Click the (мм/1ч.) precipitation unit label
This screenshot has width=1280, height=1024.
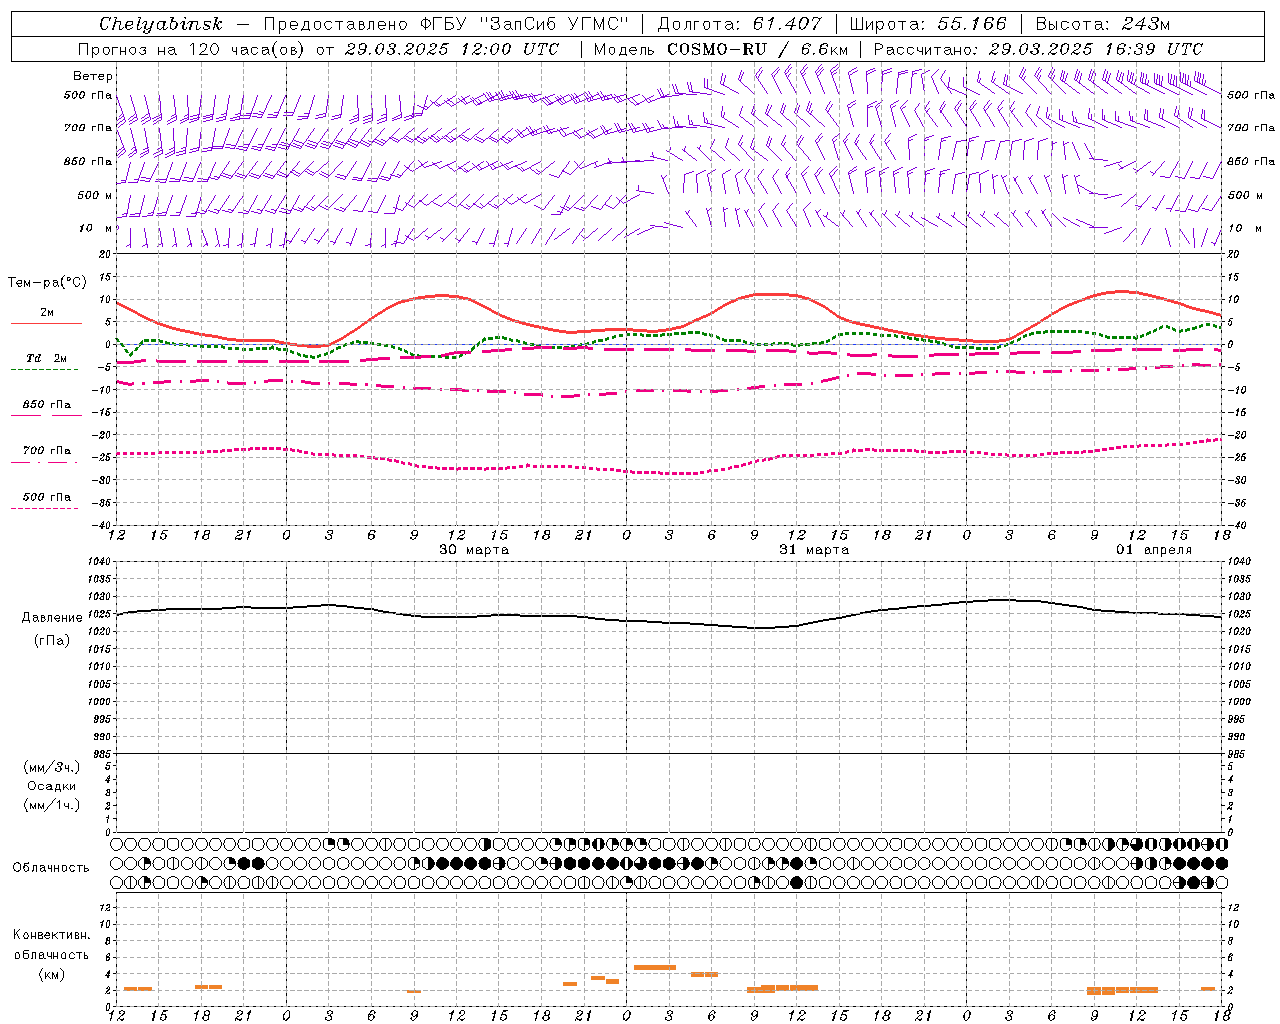click(52, 805)
